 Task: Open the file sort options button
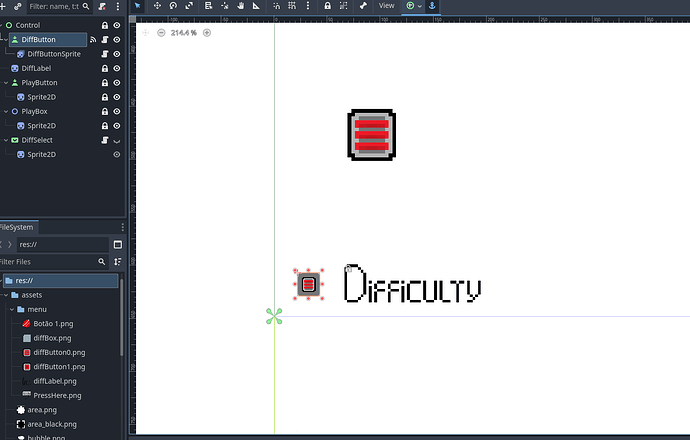click(x=117, y=262)
